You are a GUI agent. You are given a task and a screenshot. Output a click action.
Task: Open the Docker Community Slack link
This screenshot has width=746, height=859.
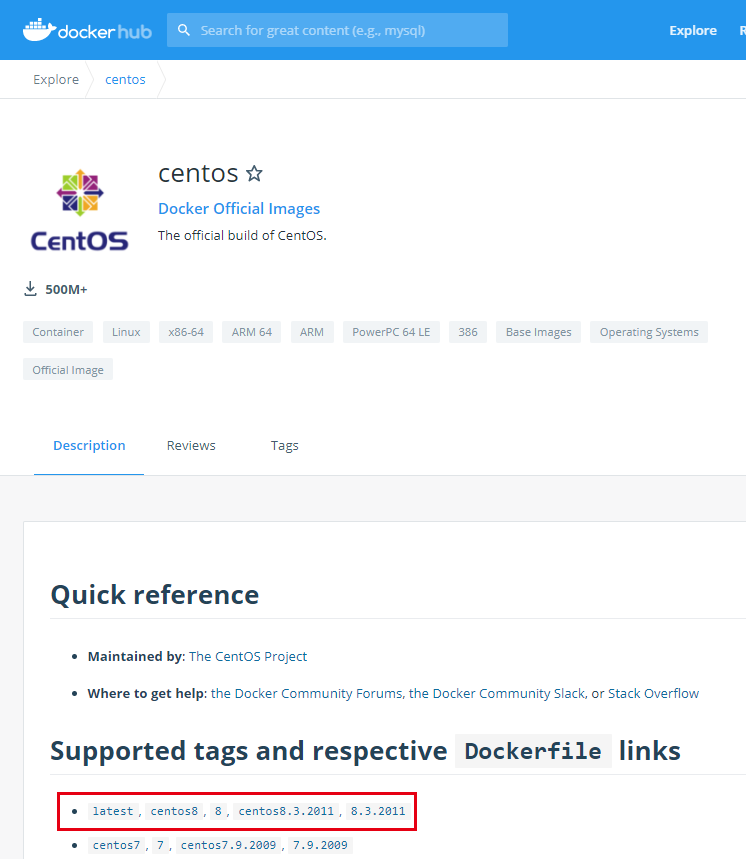point(497,694)
